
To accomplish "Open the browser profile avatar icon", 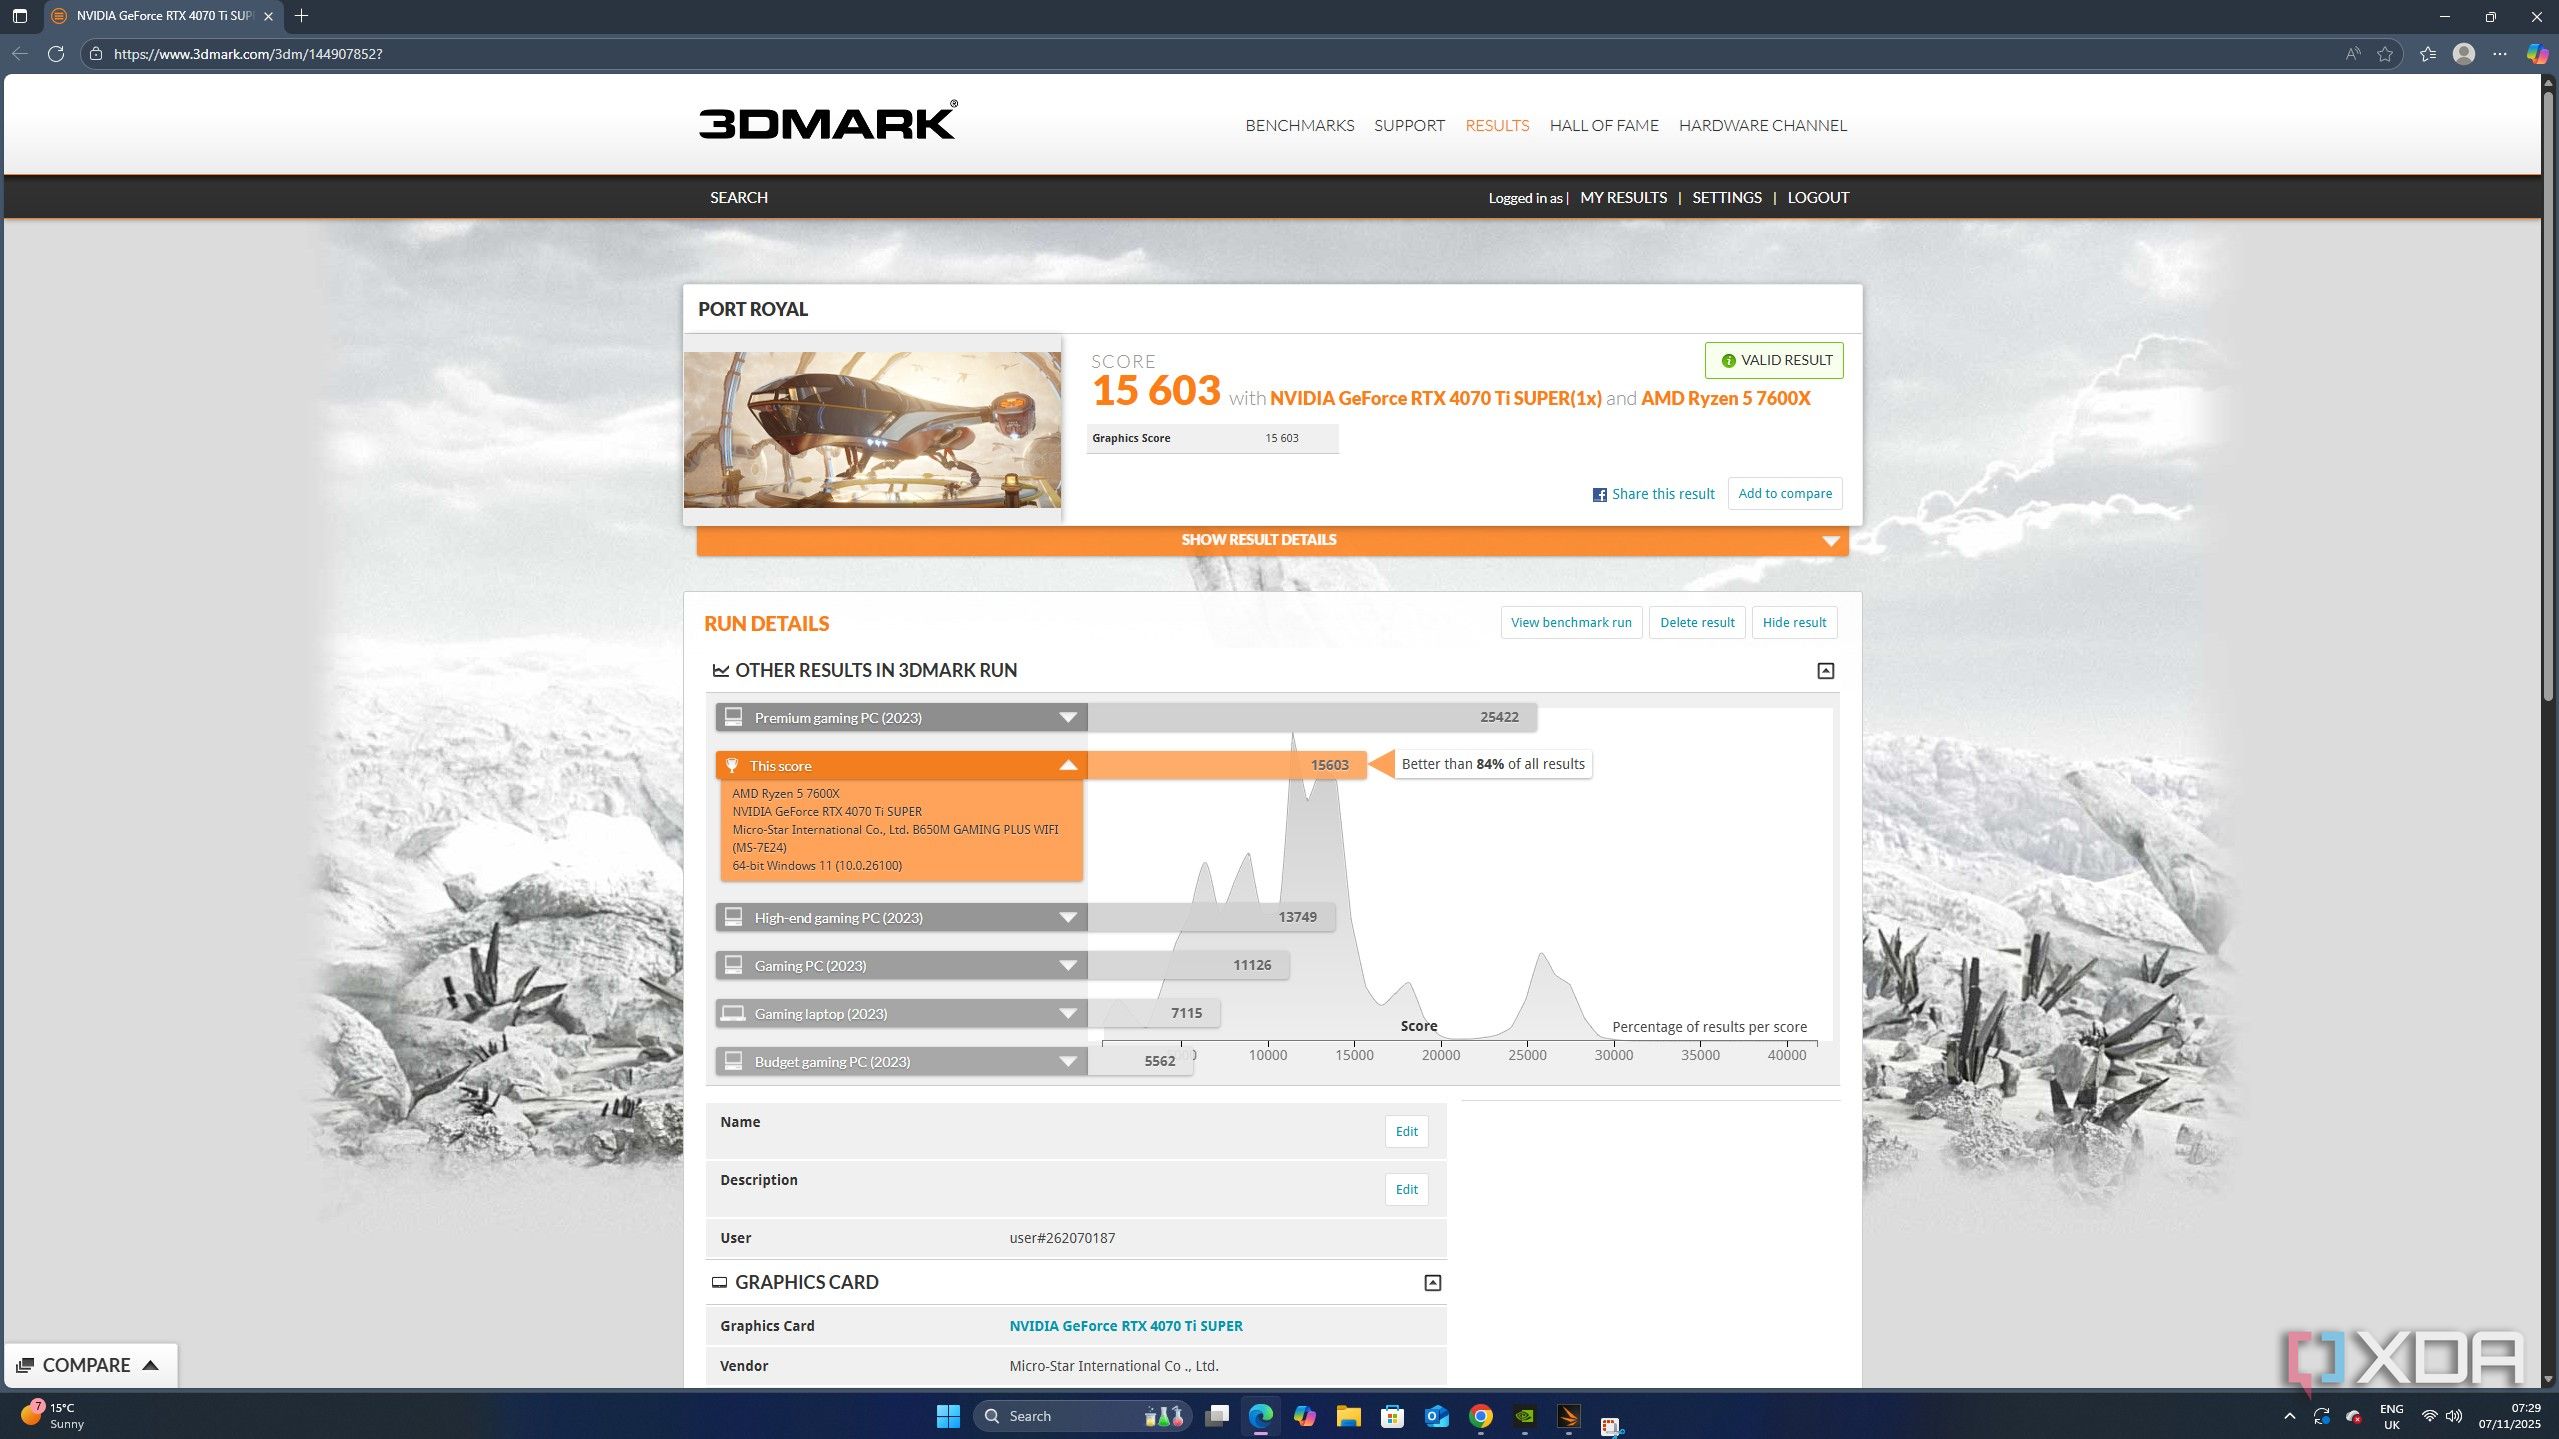I will pyautogui.click(x=2464, y=54).
